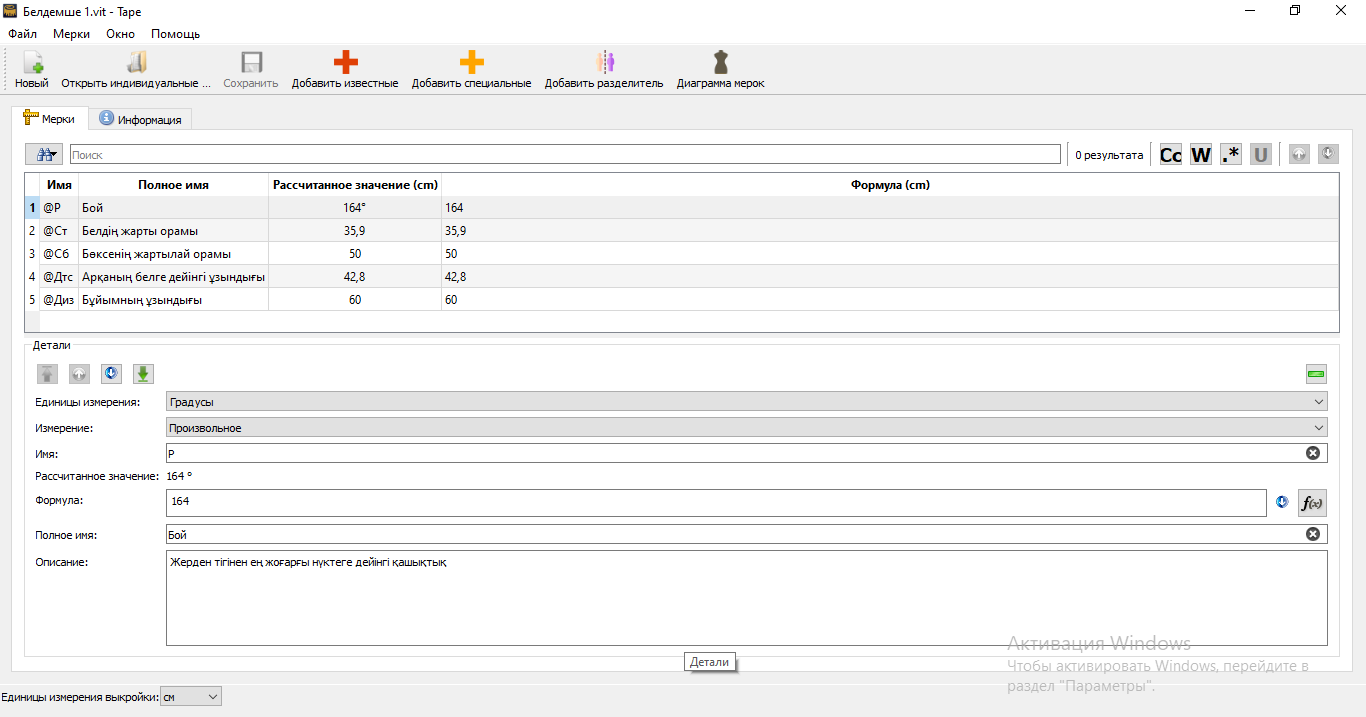1366x717 pixels.
Task: Click the Описание text area
Action: pyautogui.click(x=746, y=598)
